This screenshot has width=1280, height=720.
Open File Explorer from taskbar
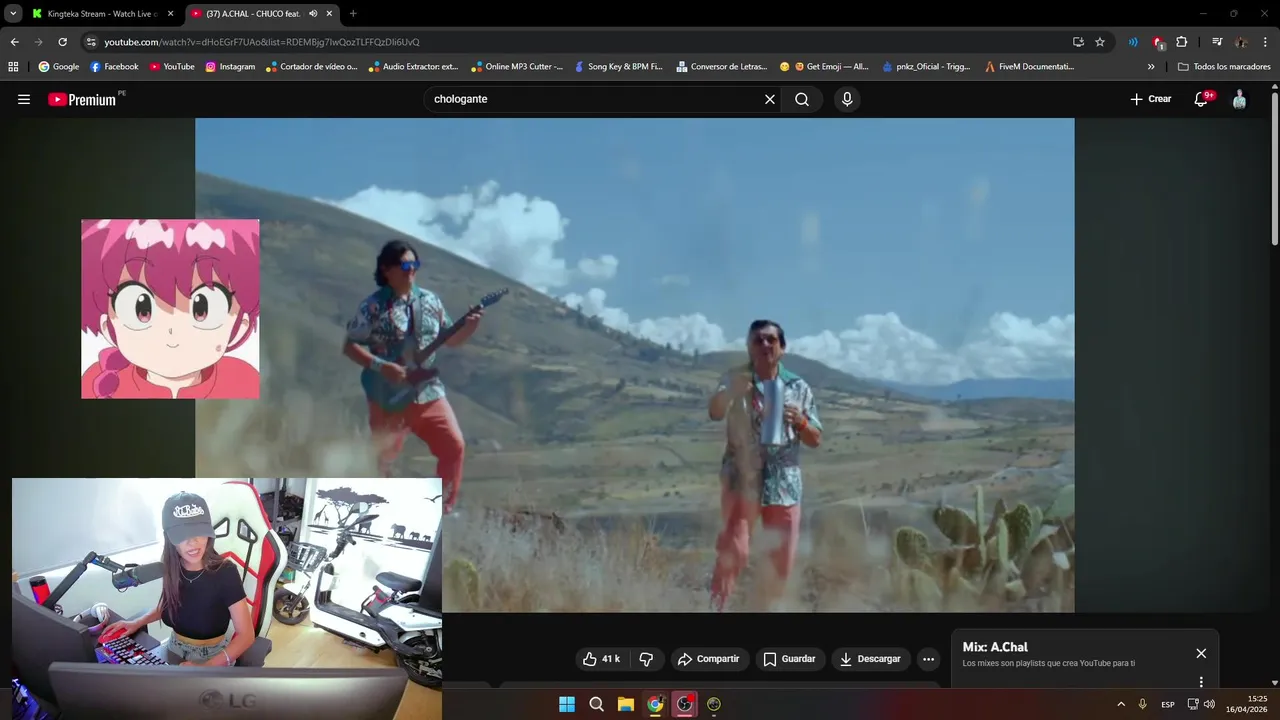coord(625,704)
